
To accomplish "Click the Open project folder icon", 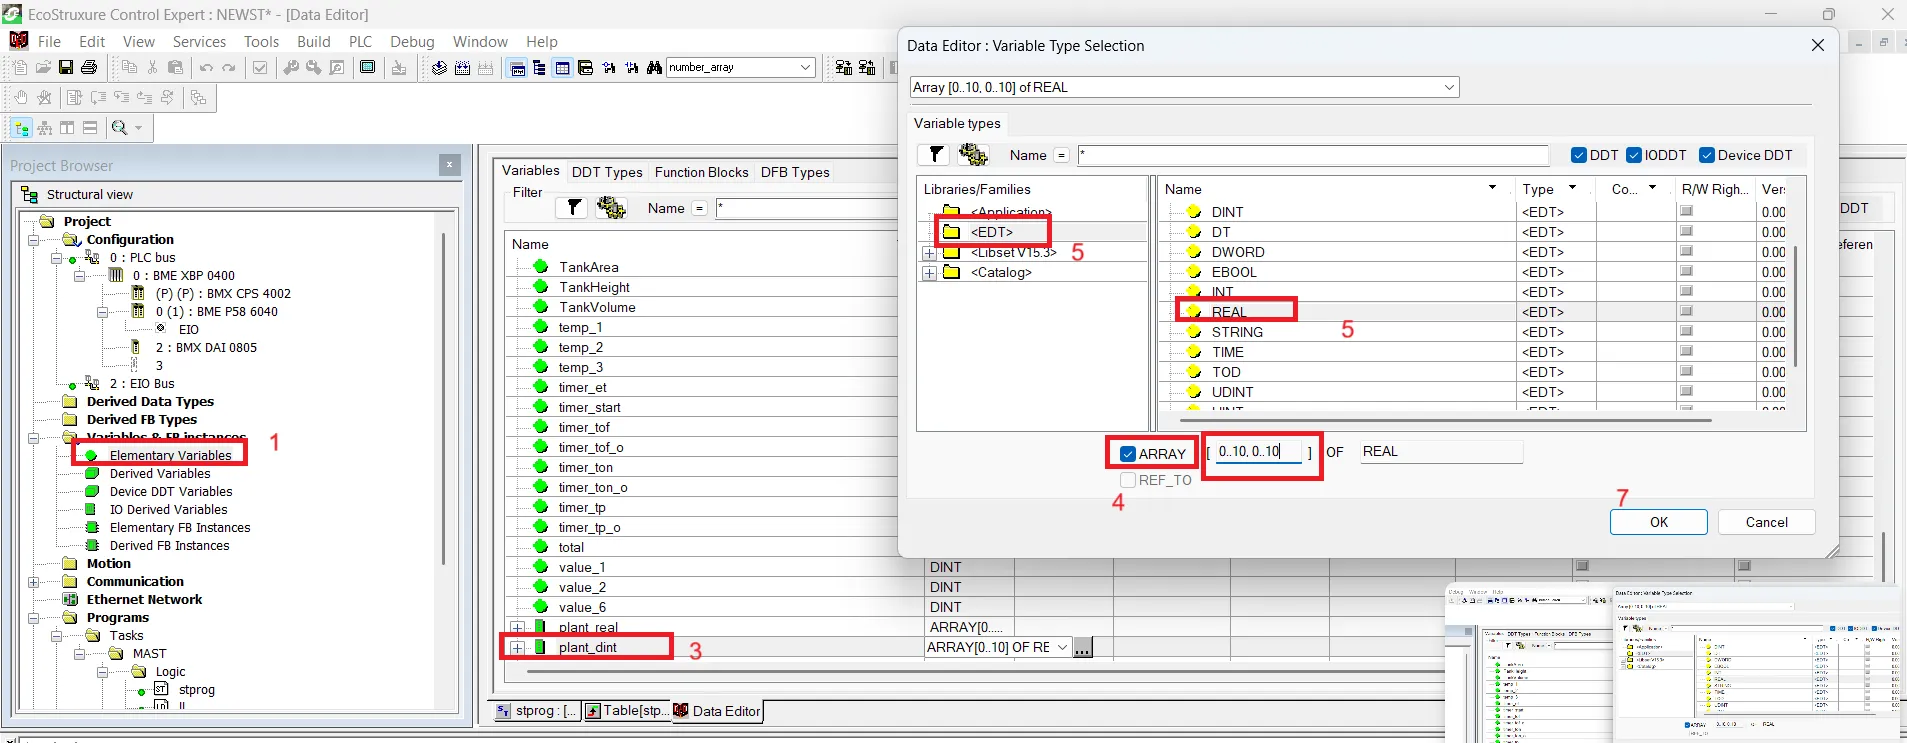I will tap(43, 67).
